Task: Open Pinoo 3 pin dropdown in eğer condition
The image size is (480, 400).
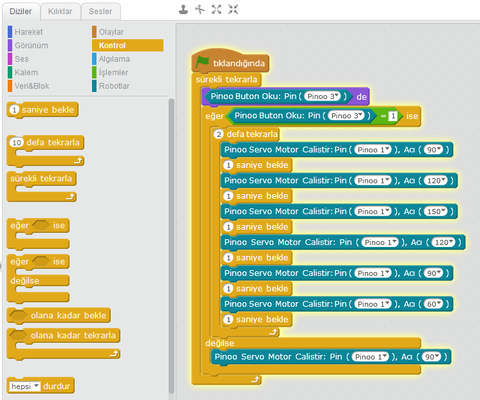Action: [x=346, y=116]
